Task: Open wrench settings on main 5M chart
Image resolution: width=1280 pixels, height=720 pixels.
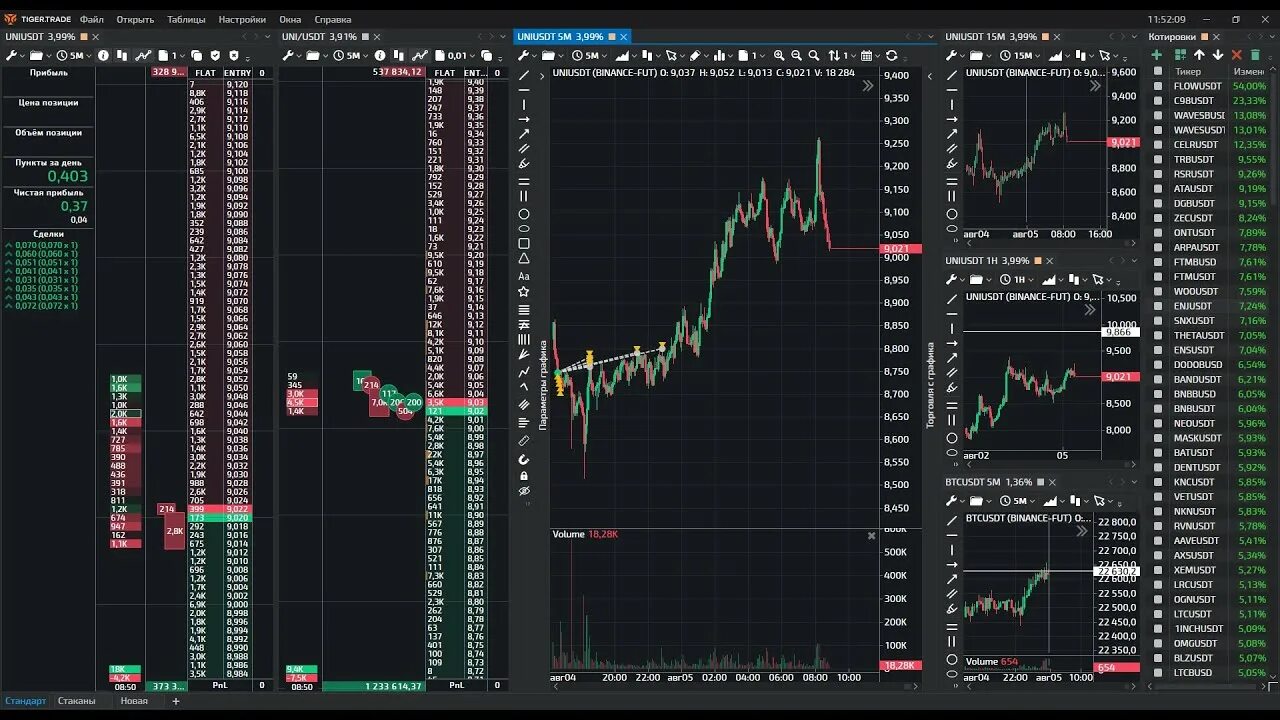Action: click(x=524, y=56)
